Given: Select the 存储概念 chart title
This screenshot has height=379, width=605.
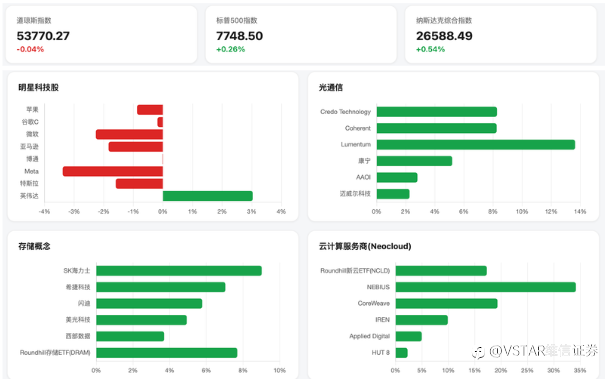Looking at the screenshot, I should [x=34, y=246].
